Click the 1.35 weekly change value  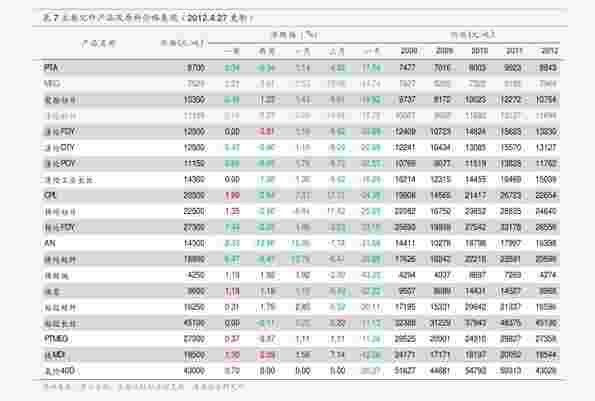point(232,211)
